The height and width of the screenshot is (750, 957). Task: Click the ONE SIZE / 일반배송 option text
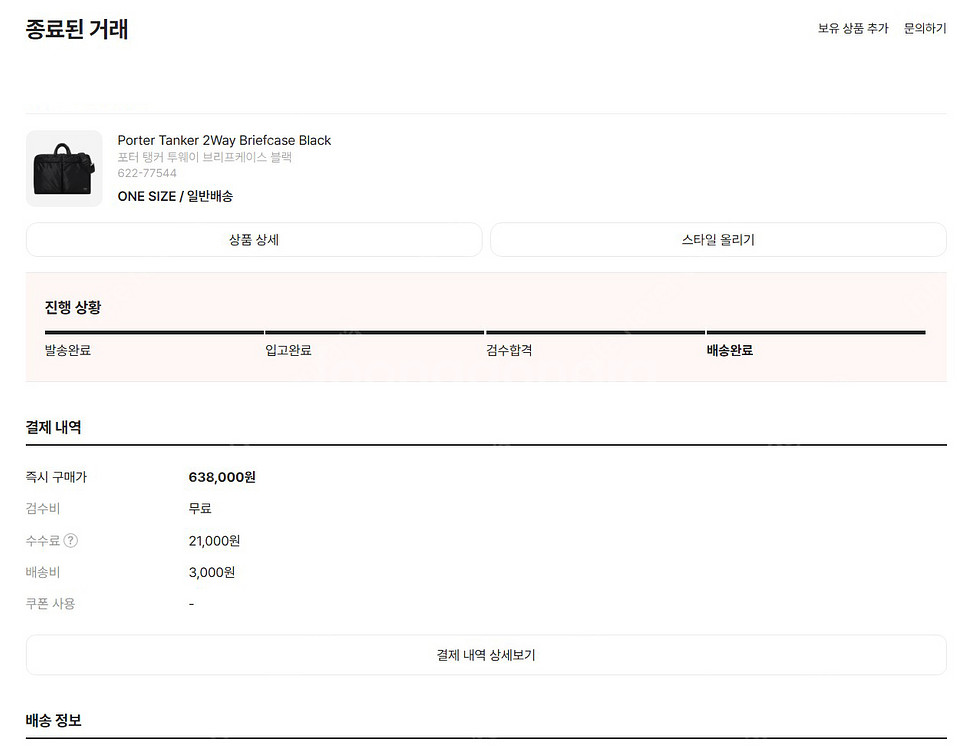[x=175, y=196]
